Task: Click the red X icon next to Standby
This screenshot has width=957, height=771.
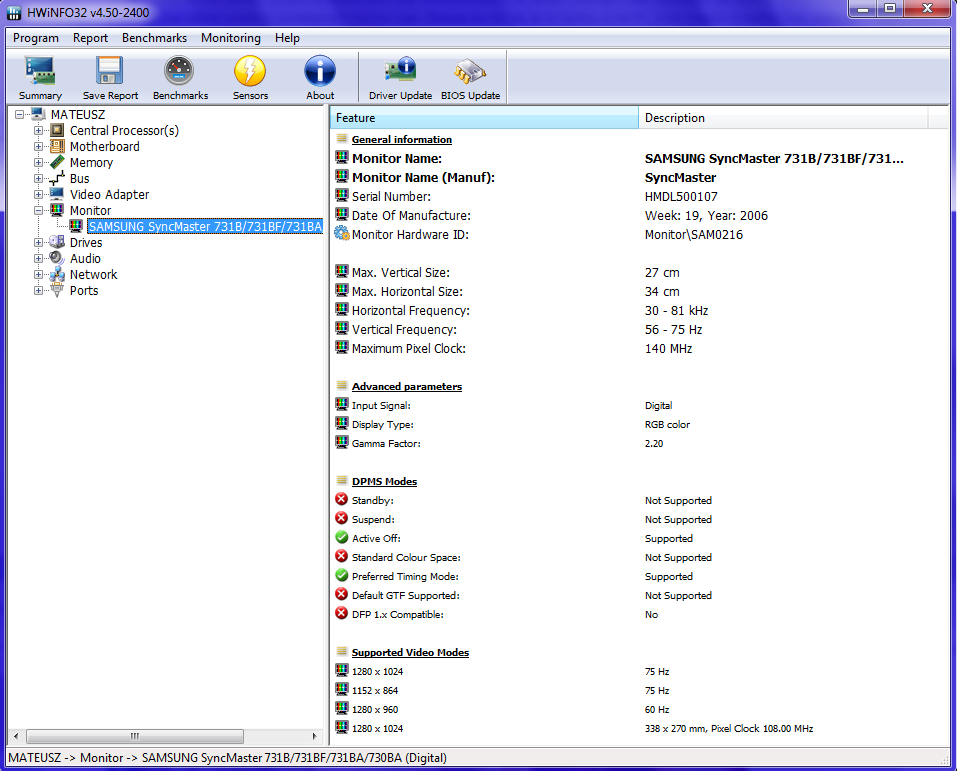Action: [342, 499]
